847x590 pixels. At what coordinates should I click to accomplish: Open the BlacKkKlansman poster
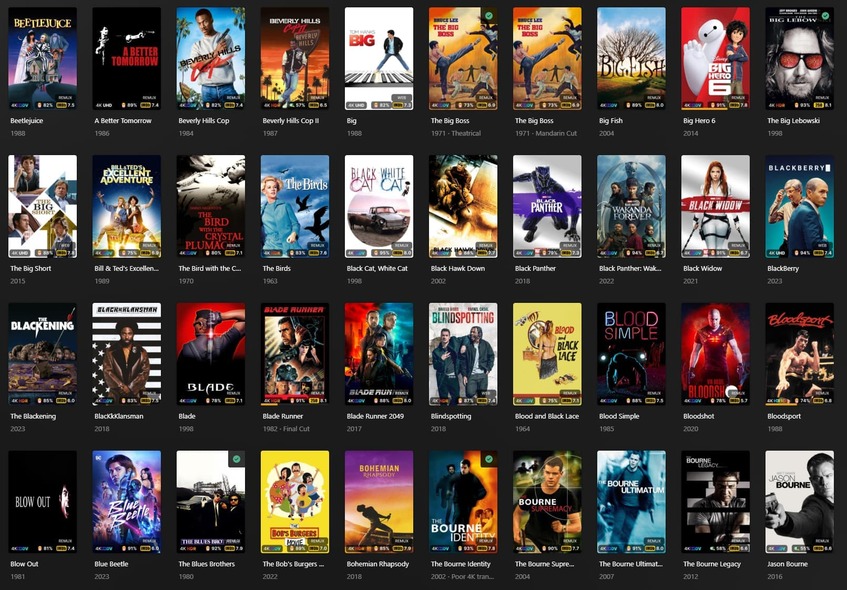[126, 354]
